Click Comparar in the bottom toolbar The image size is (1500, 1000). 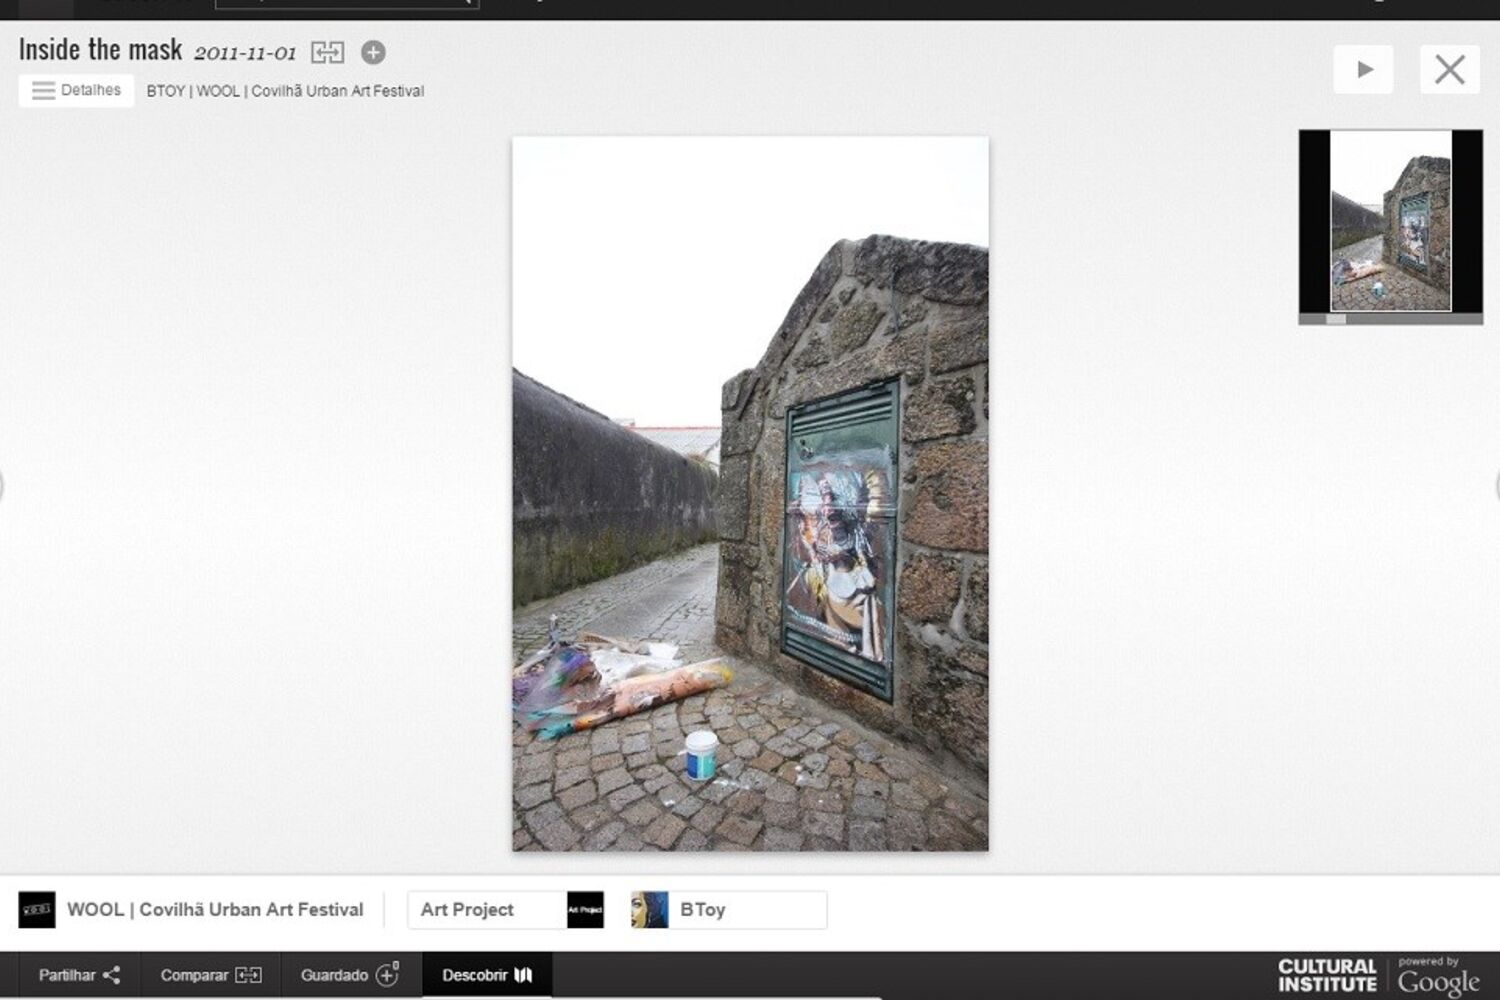point(210,975)
